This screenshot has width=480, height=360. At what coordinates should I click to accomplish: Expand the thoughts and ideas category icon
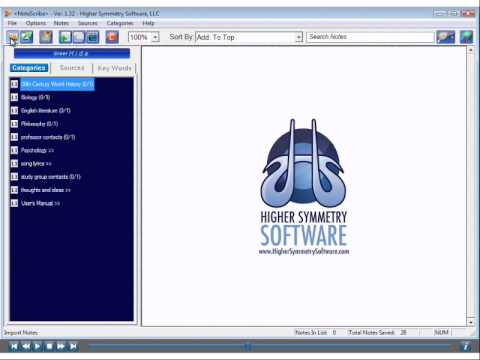(x=14, y=190)
